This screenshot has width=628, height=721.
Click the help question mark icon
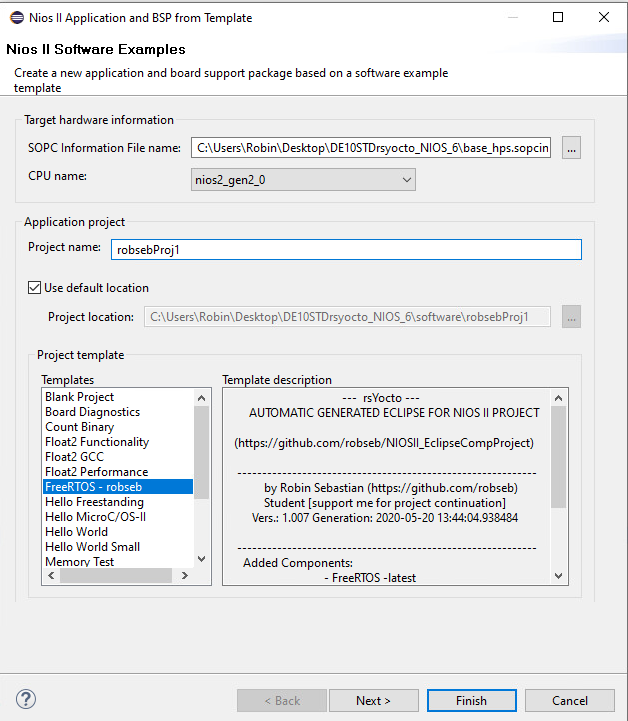tap(27, 700)
